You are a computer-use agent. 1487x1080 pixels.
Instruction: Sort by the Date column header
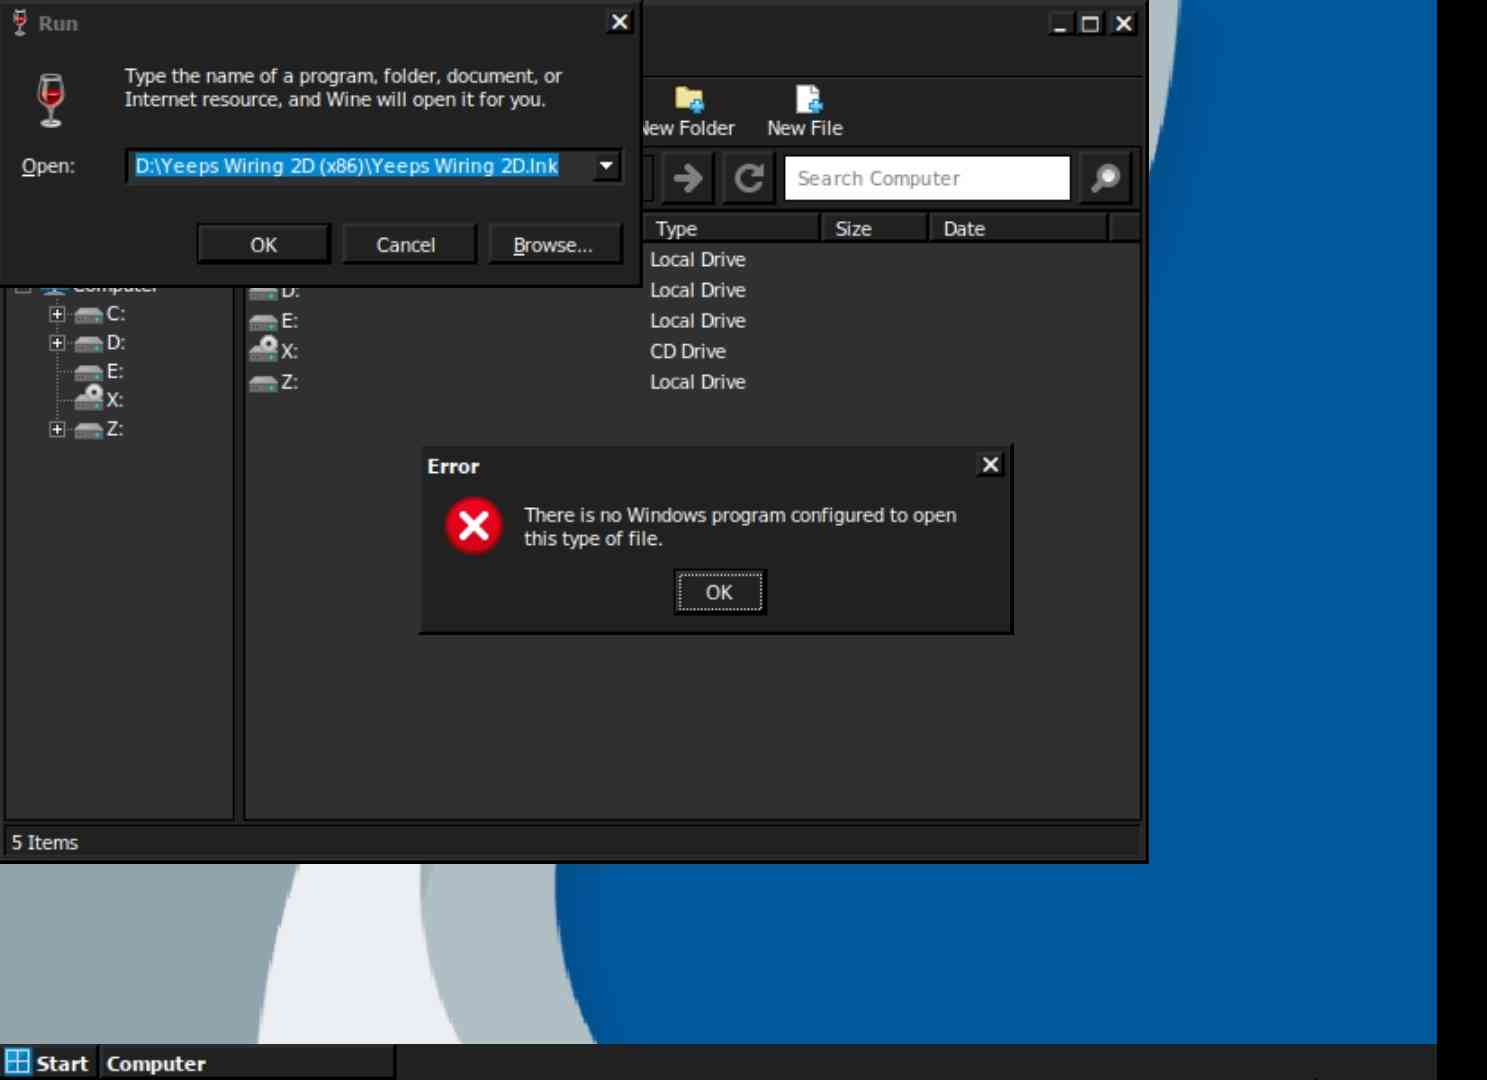(1018, 228)
